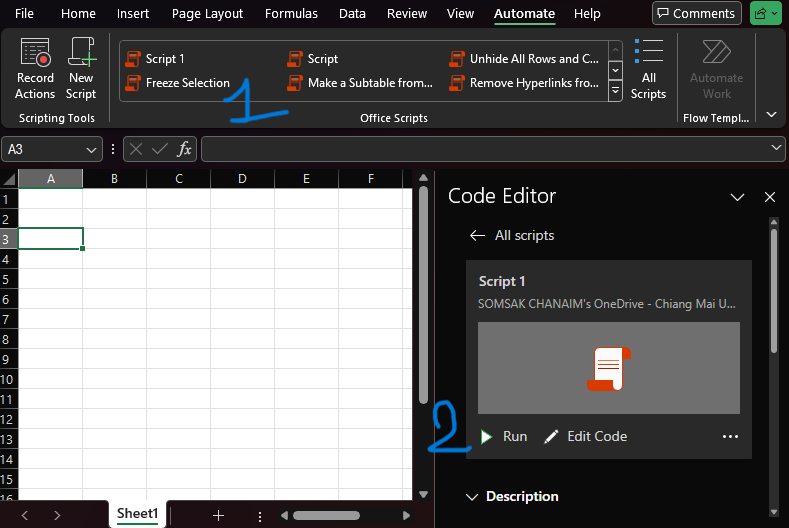
Task: Open the three-dot more options menu
Action: (730, 436)
